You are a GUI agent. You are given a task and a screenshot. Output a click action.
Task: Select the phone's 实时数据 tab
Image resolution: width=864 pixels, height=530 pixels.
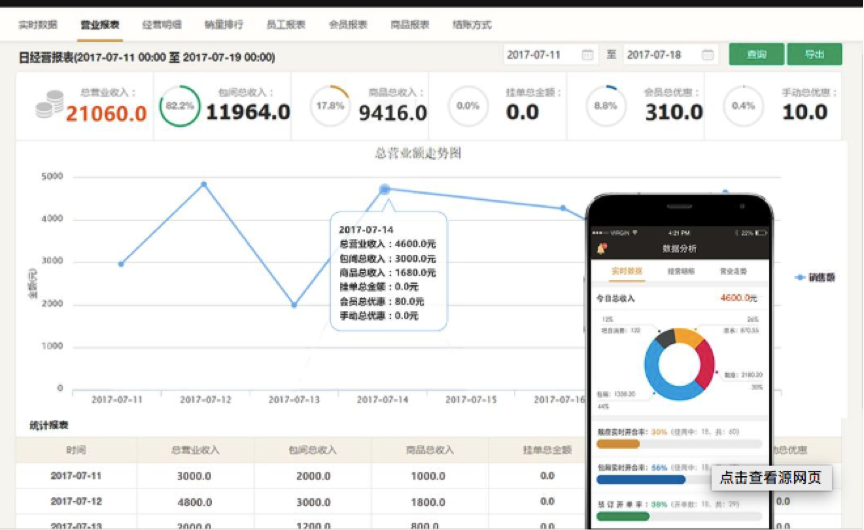627,272
